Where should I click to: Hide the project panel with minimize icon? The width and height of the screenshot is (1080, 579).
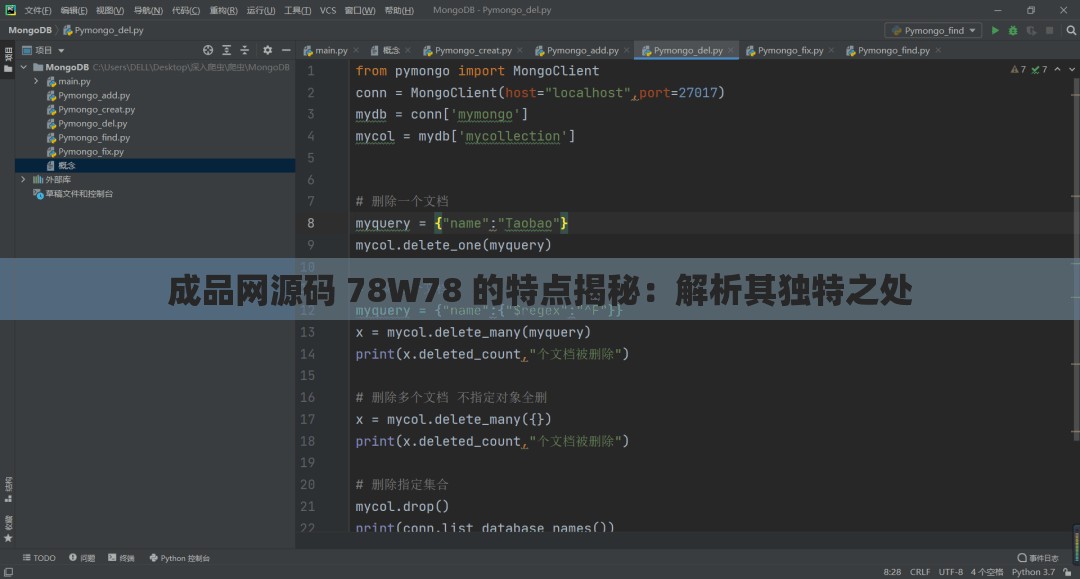pyautogui.click(x=286, y=49)
